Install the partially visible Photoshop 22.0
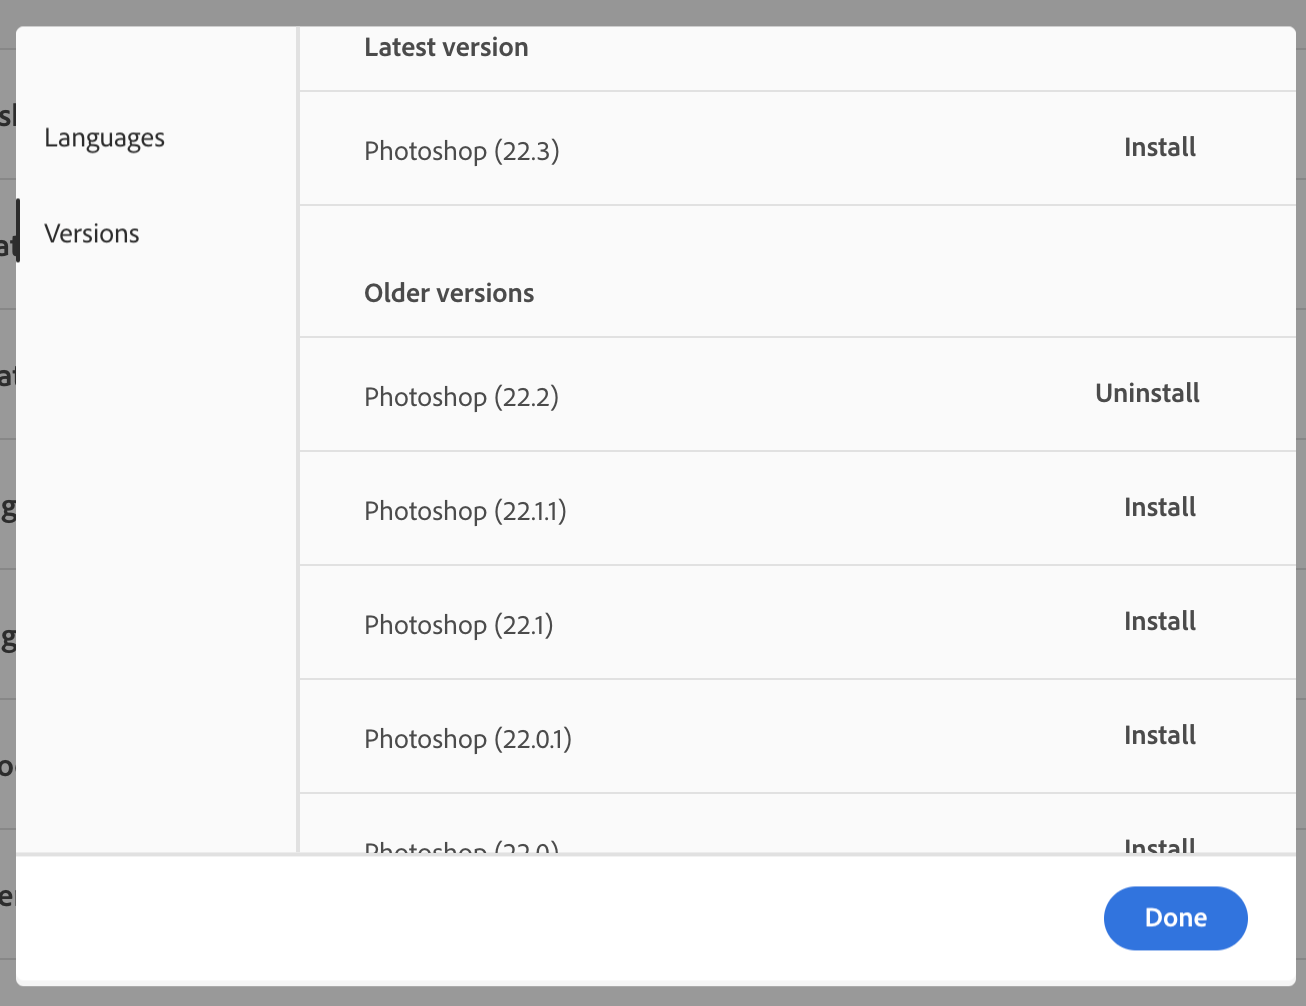This screenshot has height=1006, width=1306. click(1159, 846)
